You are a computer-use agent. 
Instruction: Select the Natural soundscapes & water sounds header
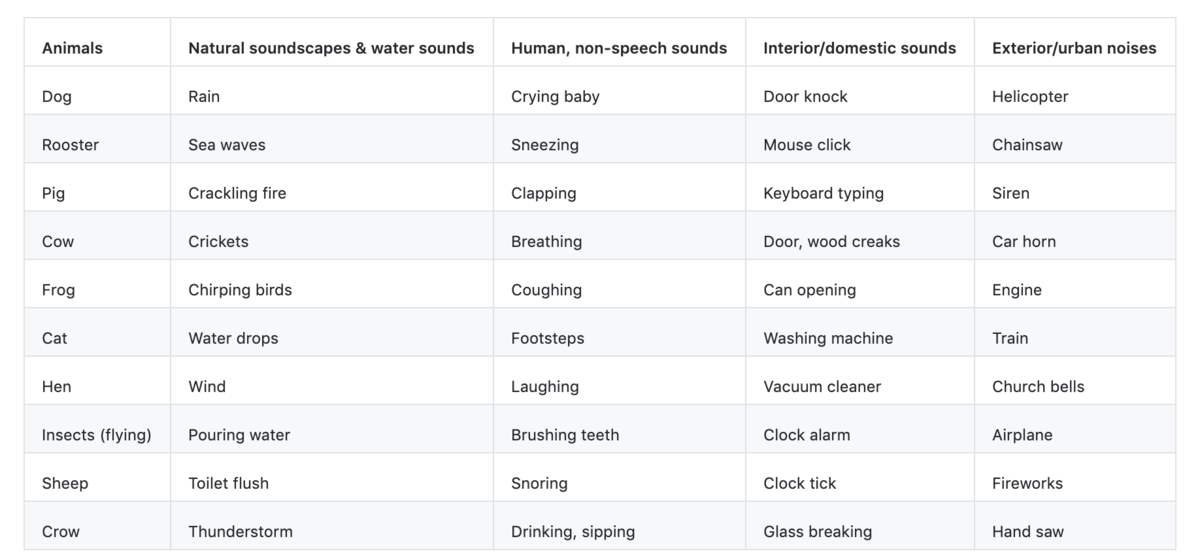[331, 48]
